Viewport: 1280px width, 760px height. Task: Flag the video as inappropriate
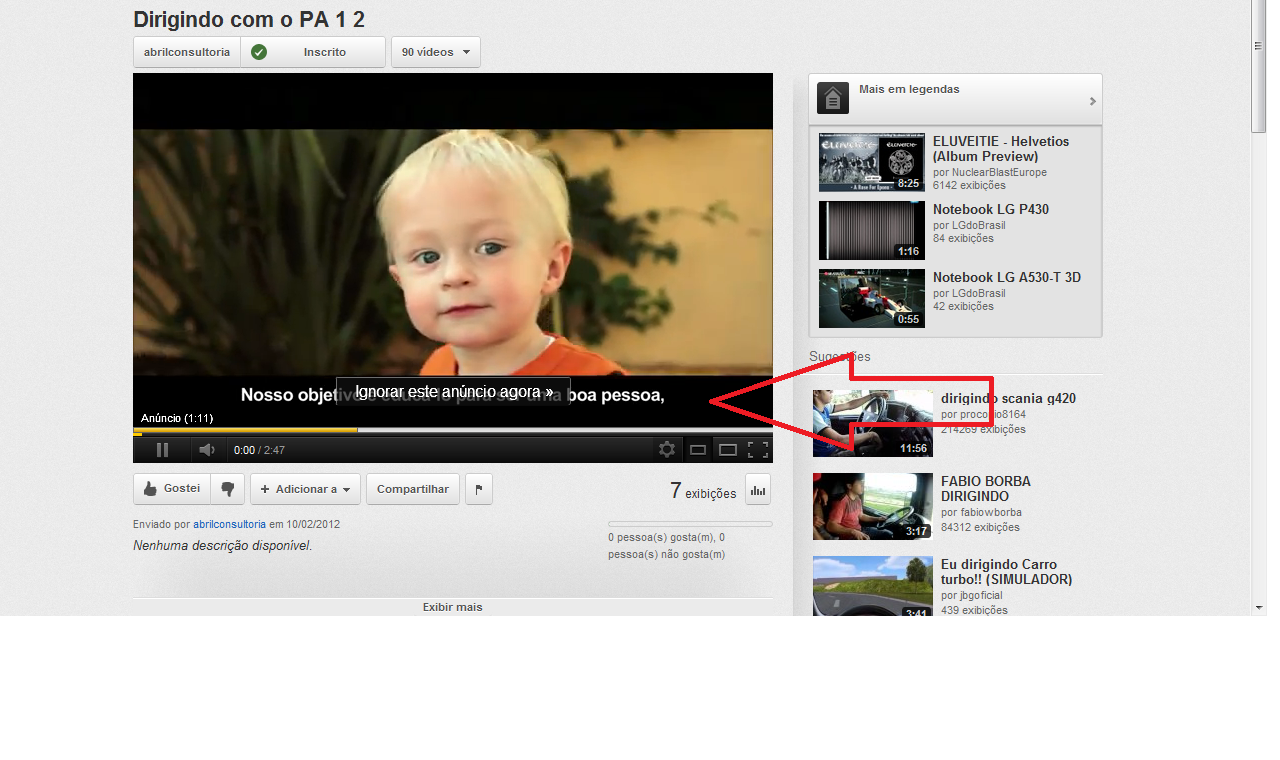pyautogui.click(x=479, y=489)
